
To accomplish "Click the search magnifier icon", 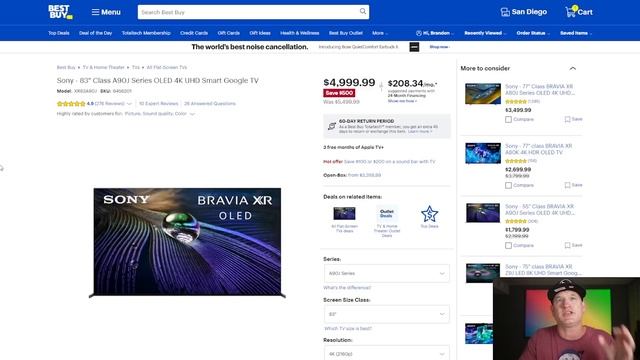I will (x=362, y=11).
